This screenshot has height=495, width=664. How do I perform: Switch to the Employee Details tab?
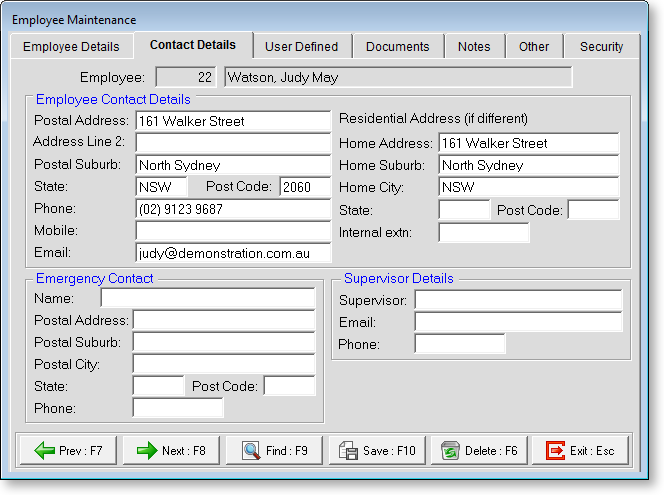(x=71, y=46)
